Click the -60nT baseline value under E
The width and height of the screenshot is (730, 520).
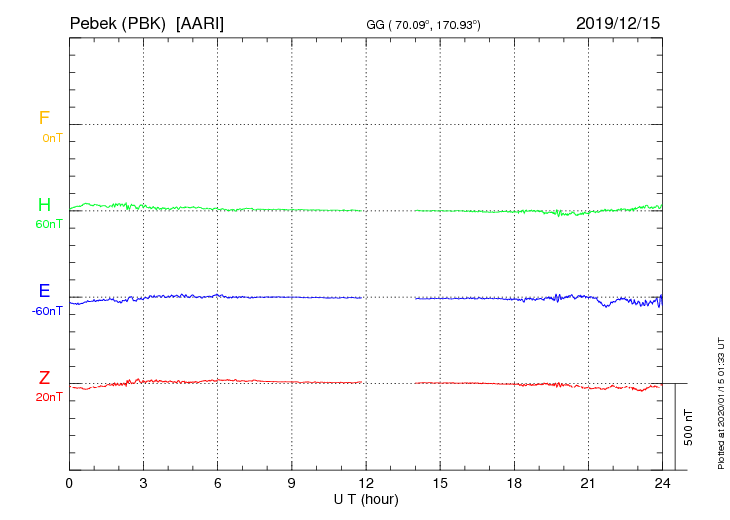tap(46, 311)
